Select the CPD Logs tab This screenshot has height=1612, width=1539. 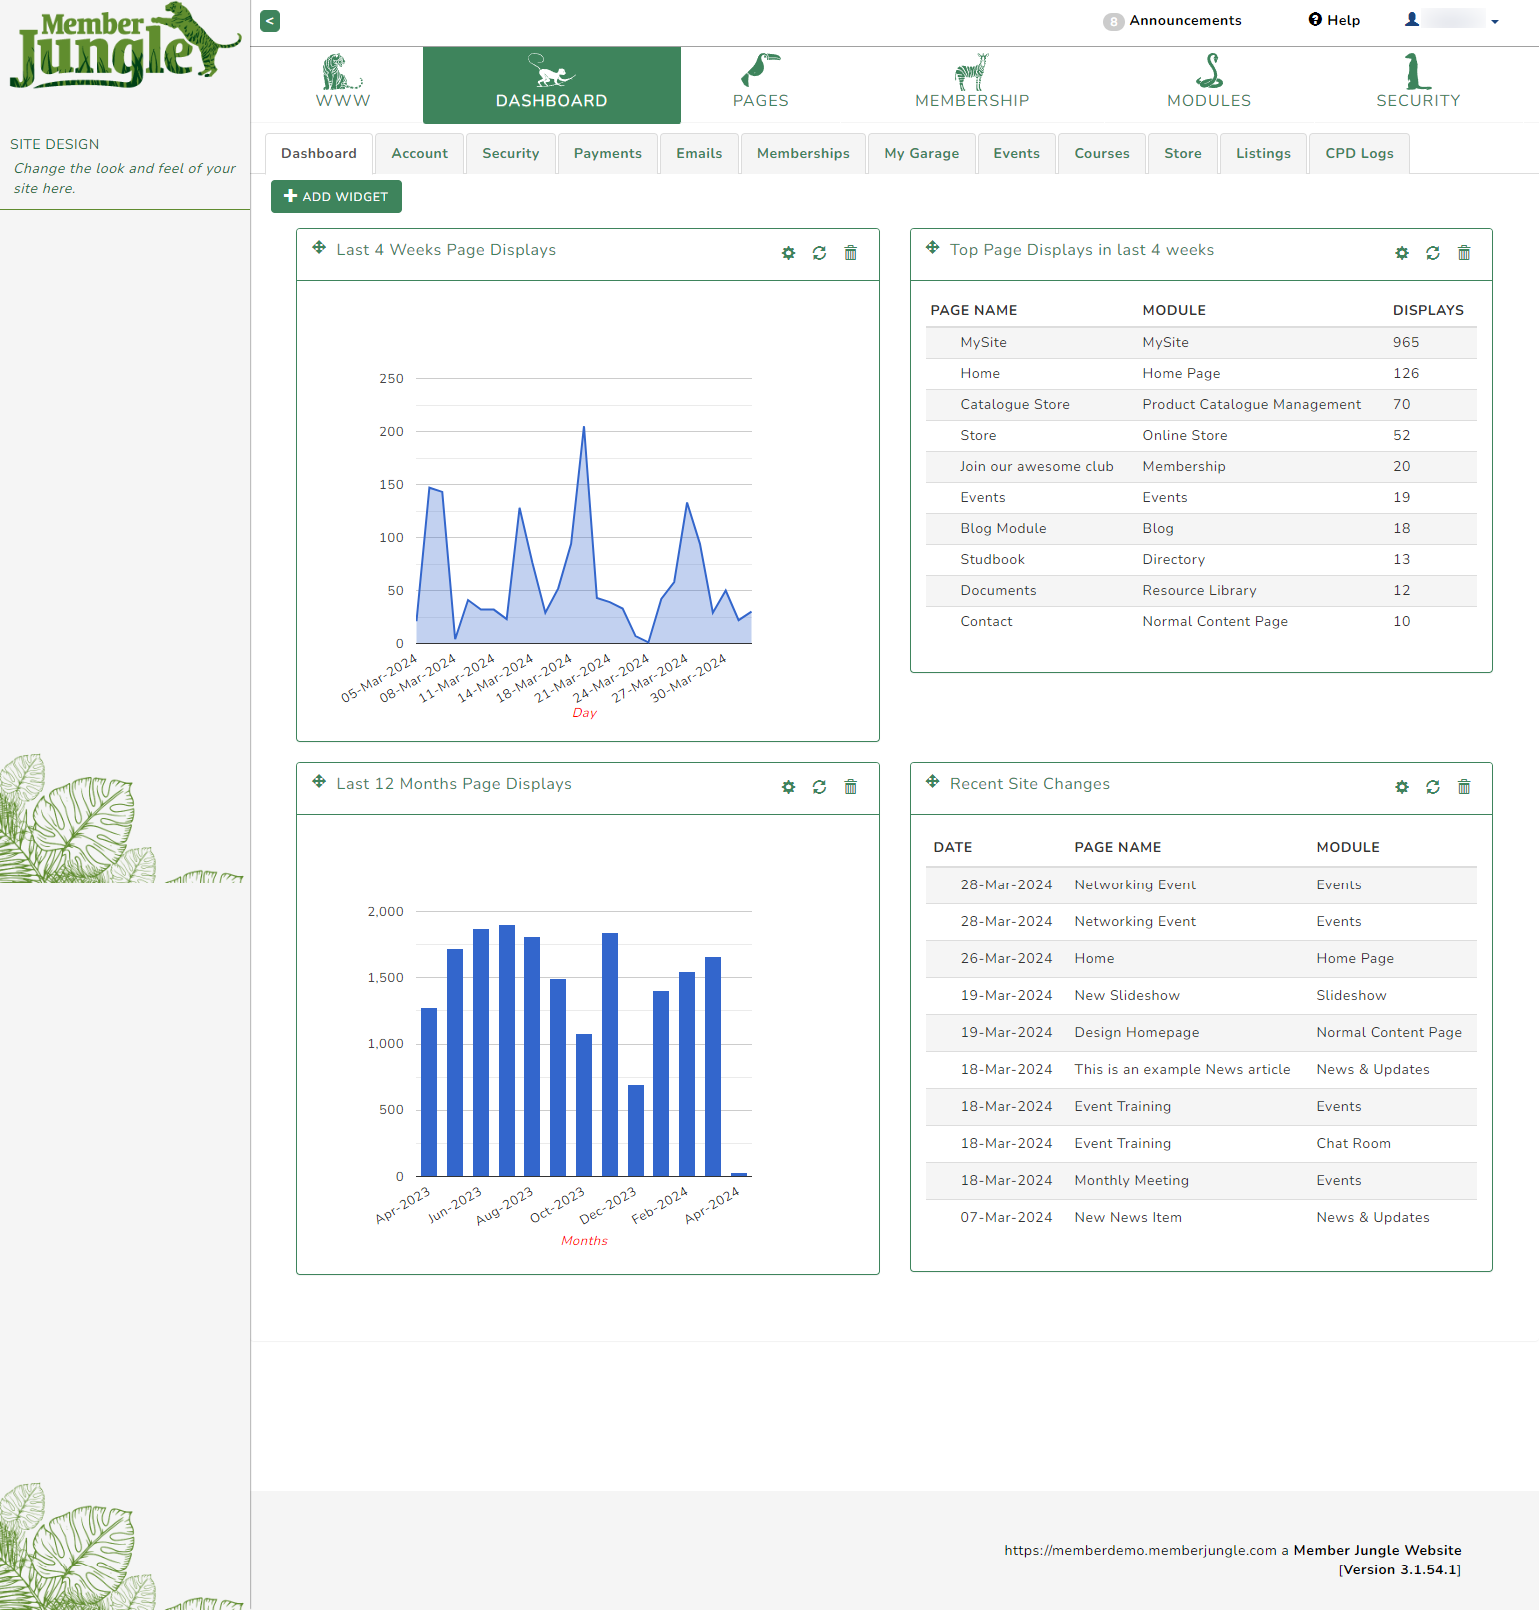[1358, 153]
